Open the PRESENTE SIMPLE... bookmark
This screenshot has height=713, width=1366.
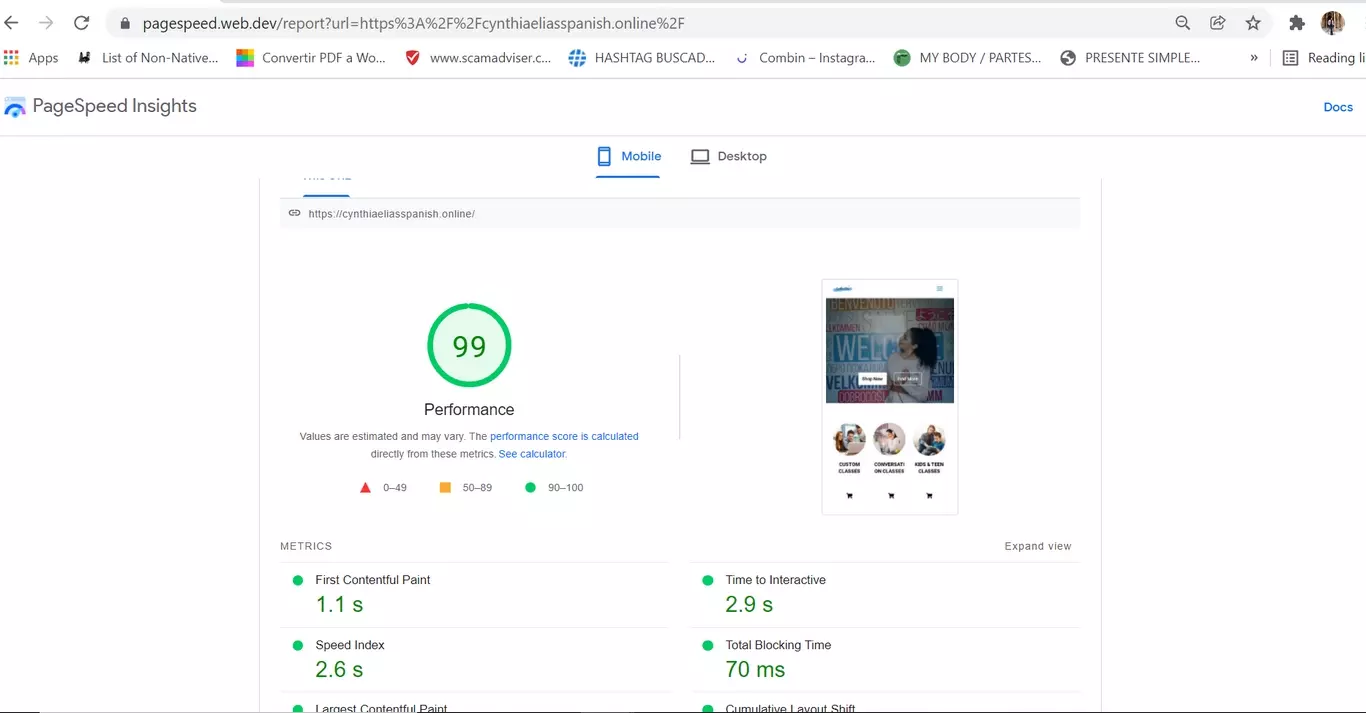(x=1130, y=58)
